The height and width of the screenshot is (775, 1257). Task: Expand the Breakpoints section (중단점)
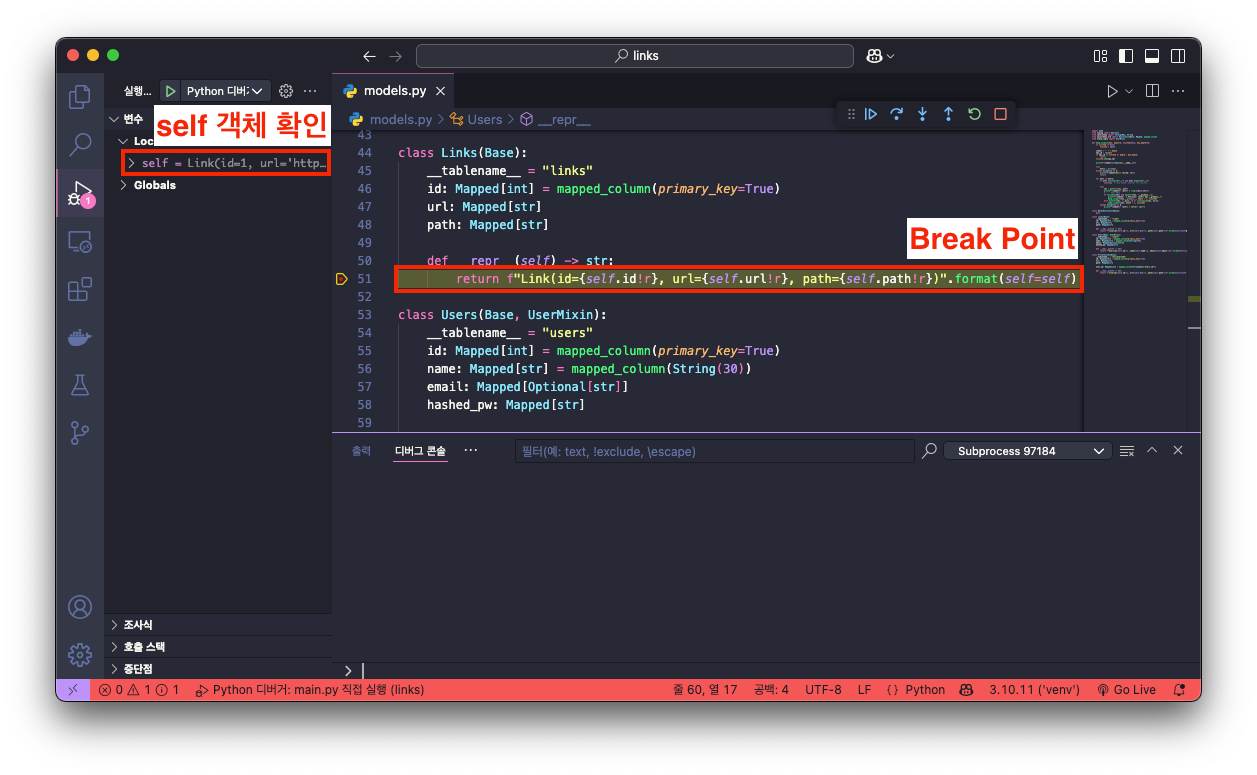click(218, 668)
